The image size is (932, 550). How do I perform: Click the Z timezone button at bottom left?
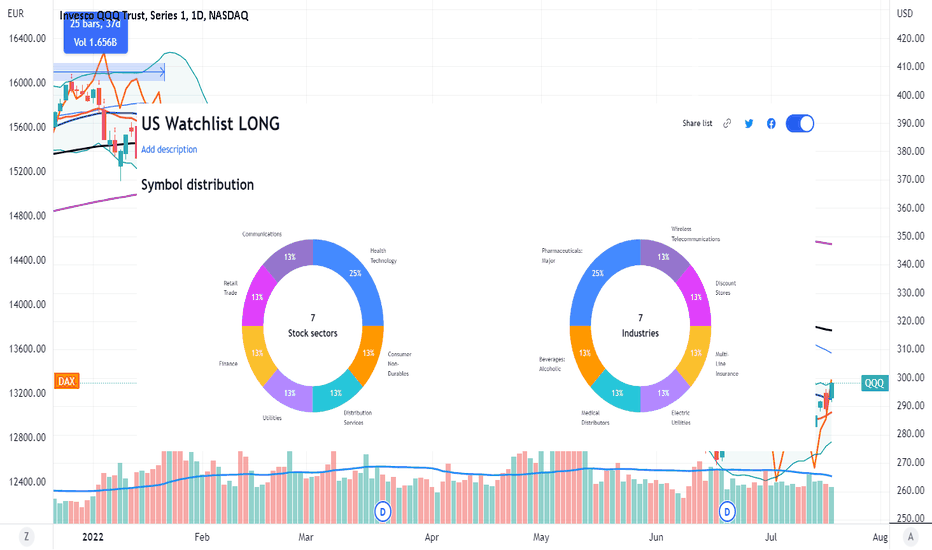(26, 537)
